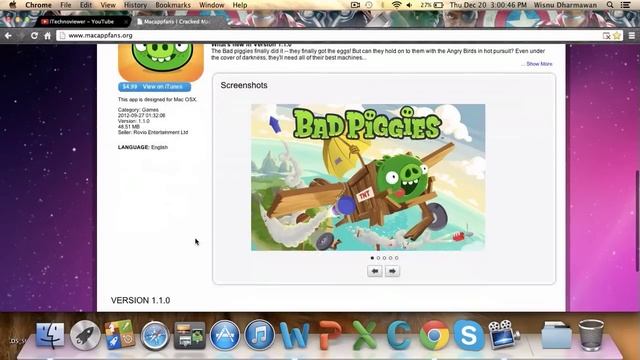Open the Apple menu
This screenshot has width=640, height=360.
pos(12,5)
